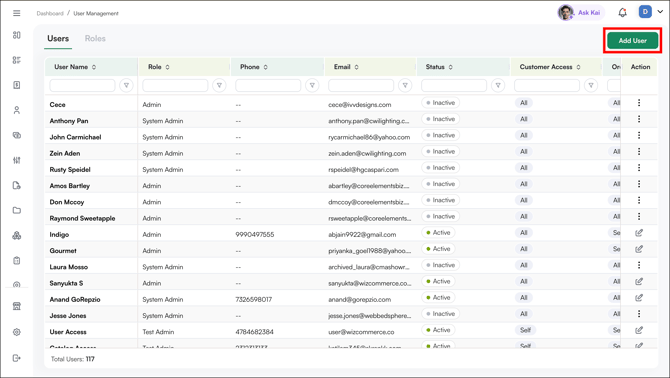Sort by Role column
This screenshot has height=378, width=670.
168,67
